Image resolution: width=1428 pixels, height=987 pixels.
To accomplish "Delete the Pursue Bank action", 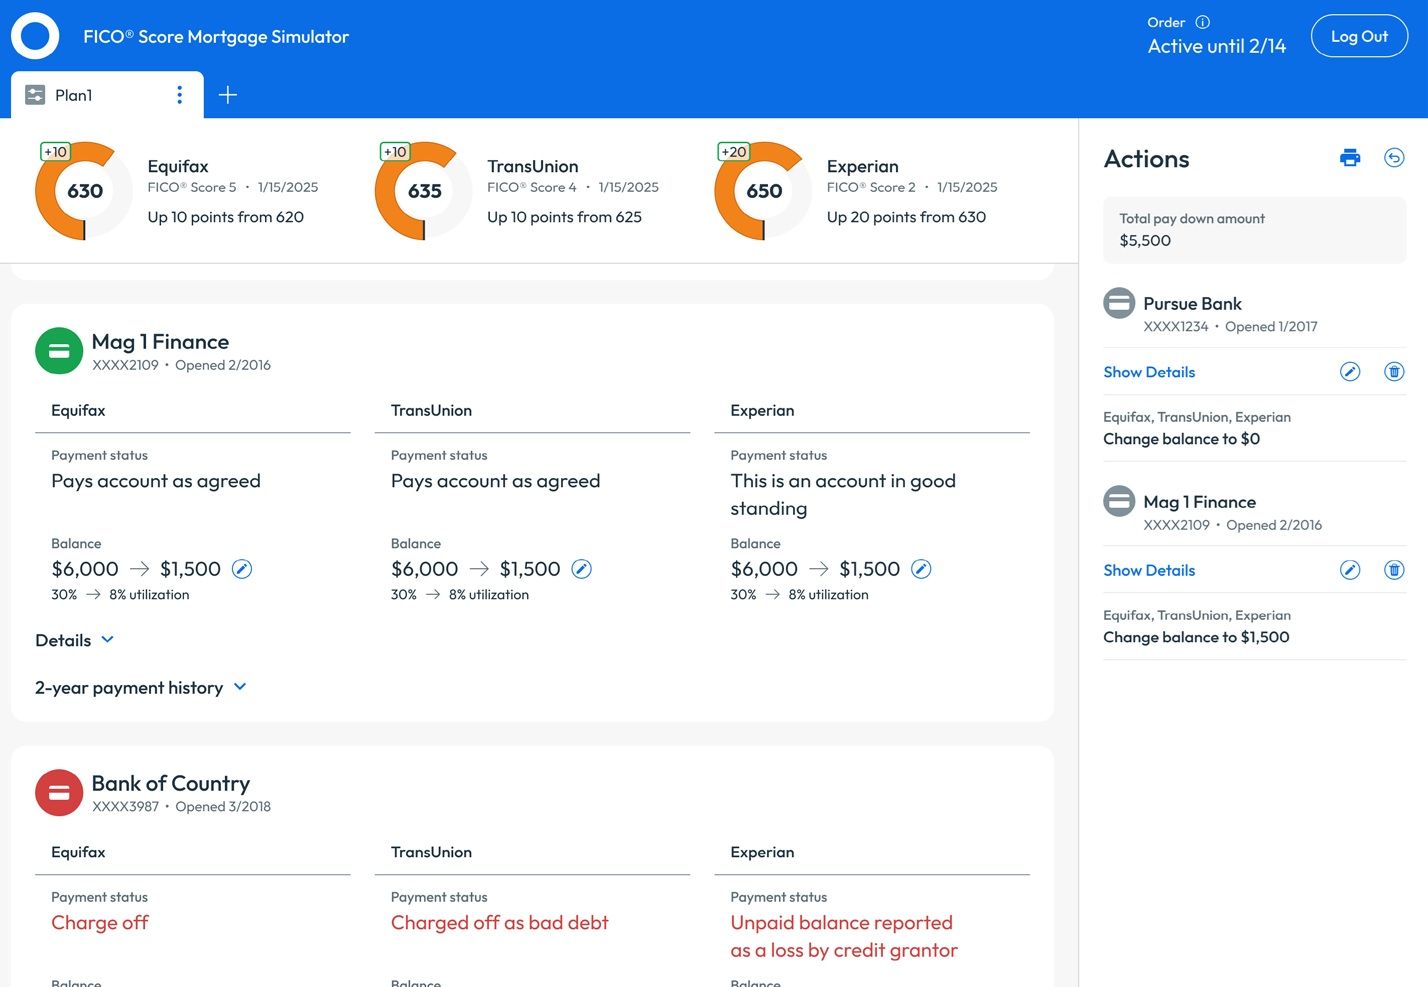I will point(1394,372).
